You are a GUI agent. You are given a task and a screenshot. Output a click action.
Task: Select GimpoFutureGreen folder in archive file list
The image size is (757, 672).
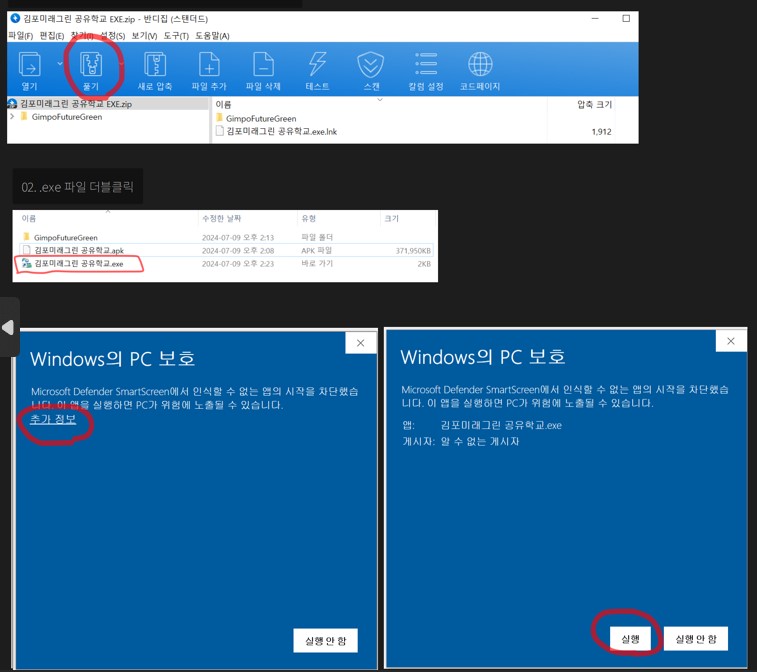pos(261,118)
